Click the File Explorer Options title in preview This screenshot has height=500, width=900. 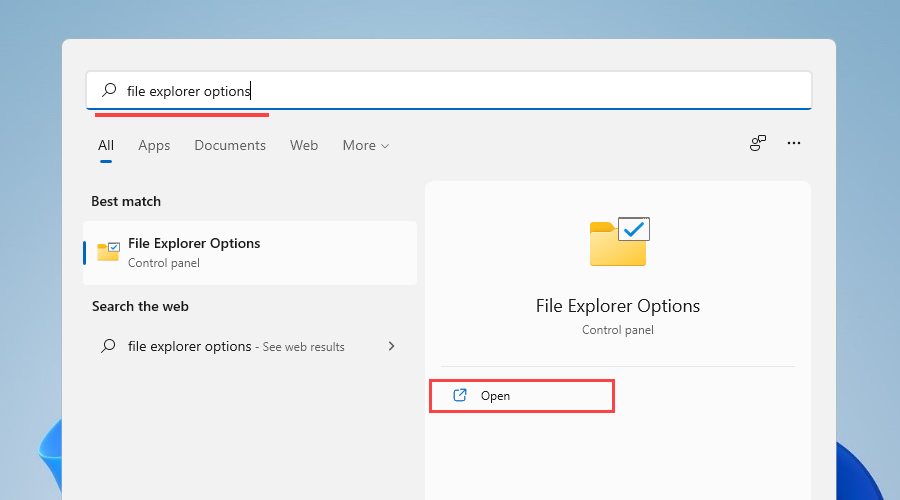click(618, 306)
